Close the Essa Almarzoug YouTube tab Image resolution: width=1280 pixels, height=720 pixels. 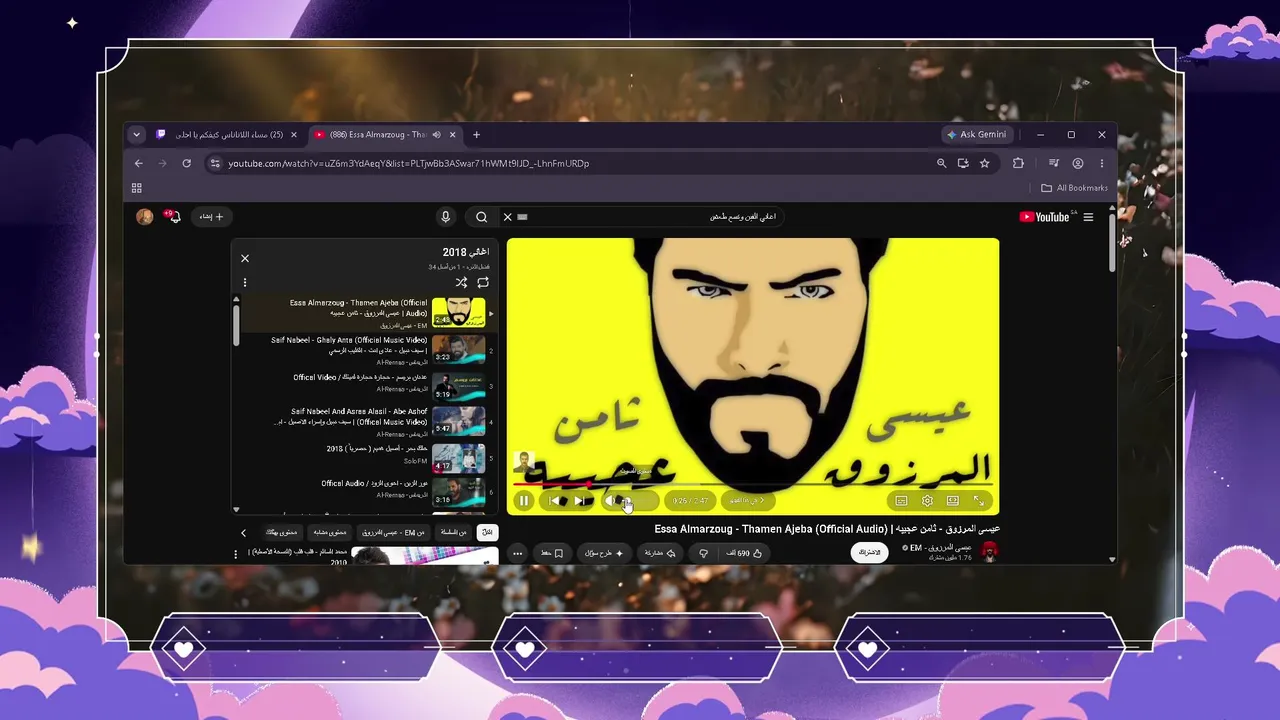453,135
